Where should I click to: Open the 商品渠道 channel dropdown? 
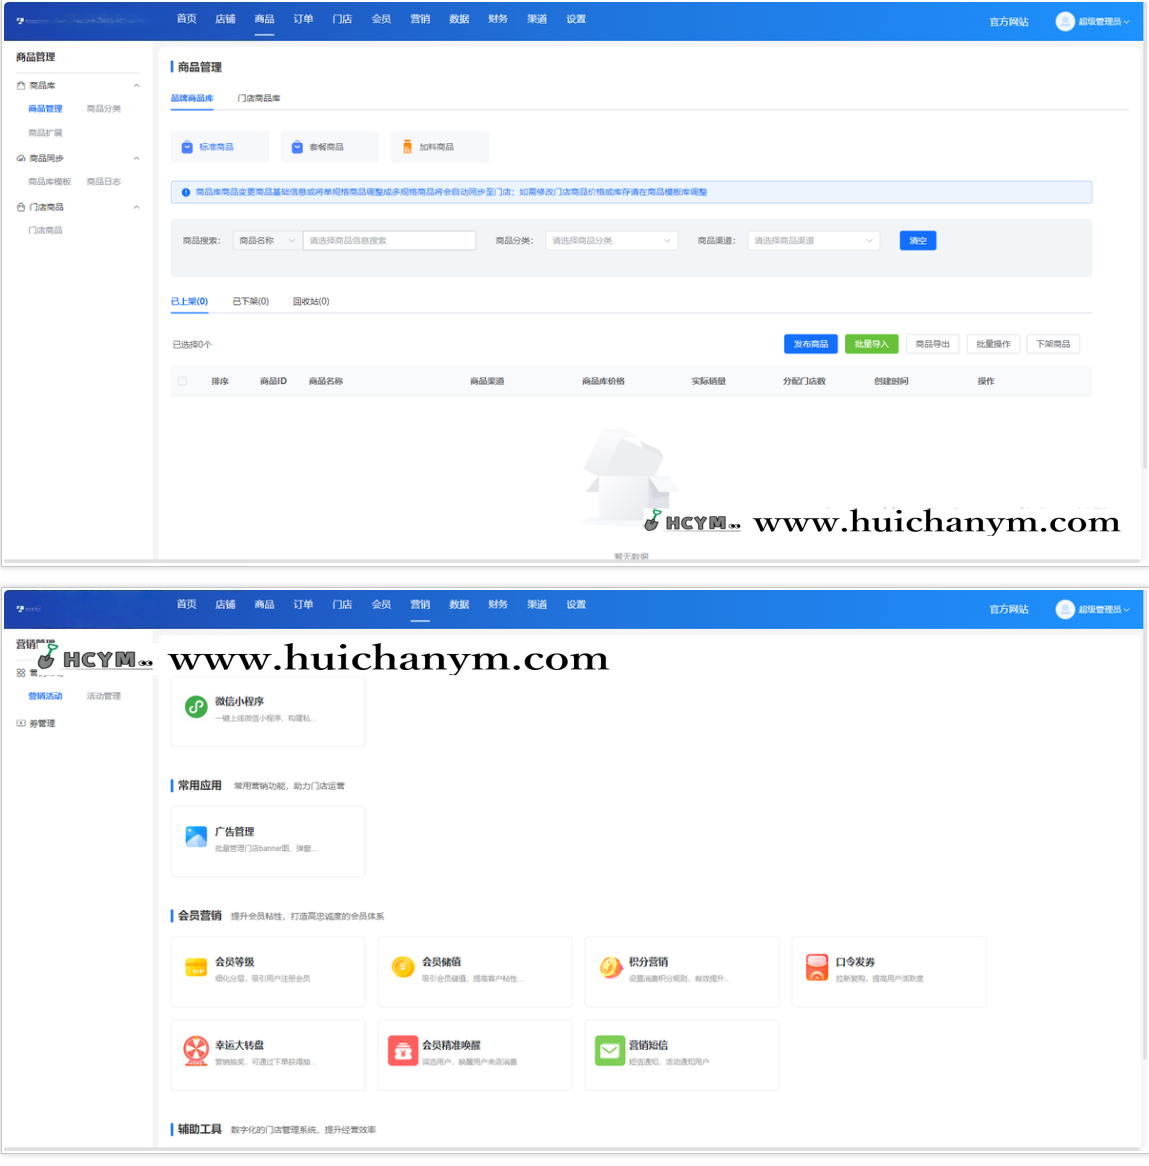tap(814, 241)
